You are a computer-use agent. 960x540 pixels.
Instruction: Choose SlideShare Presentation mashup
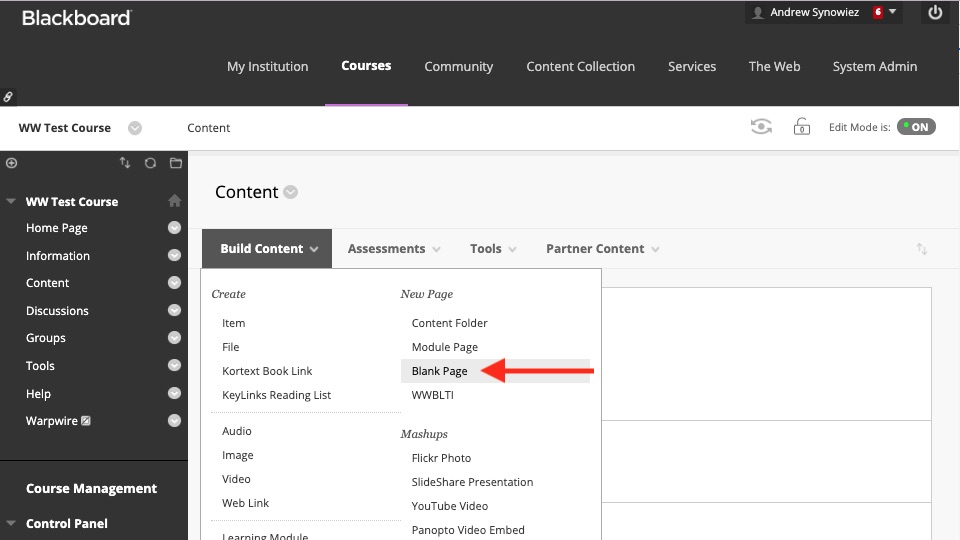tap(472, 482)
